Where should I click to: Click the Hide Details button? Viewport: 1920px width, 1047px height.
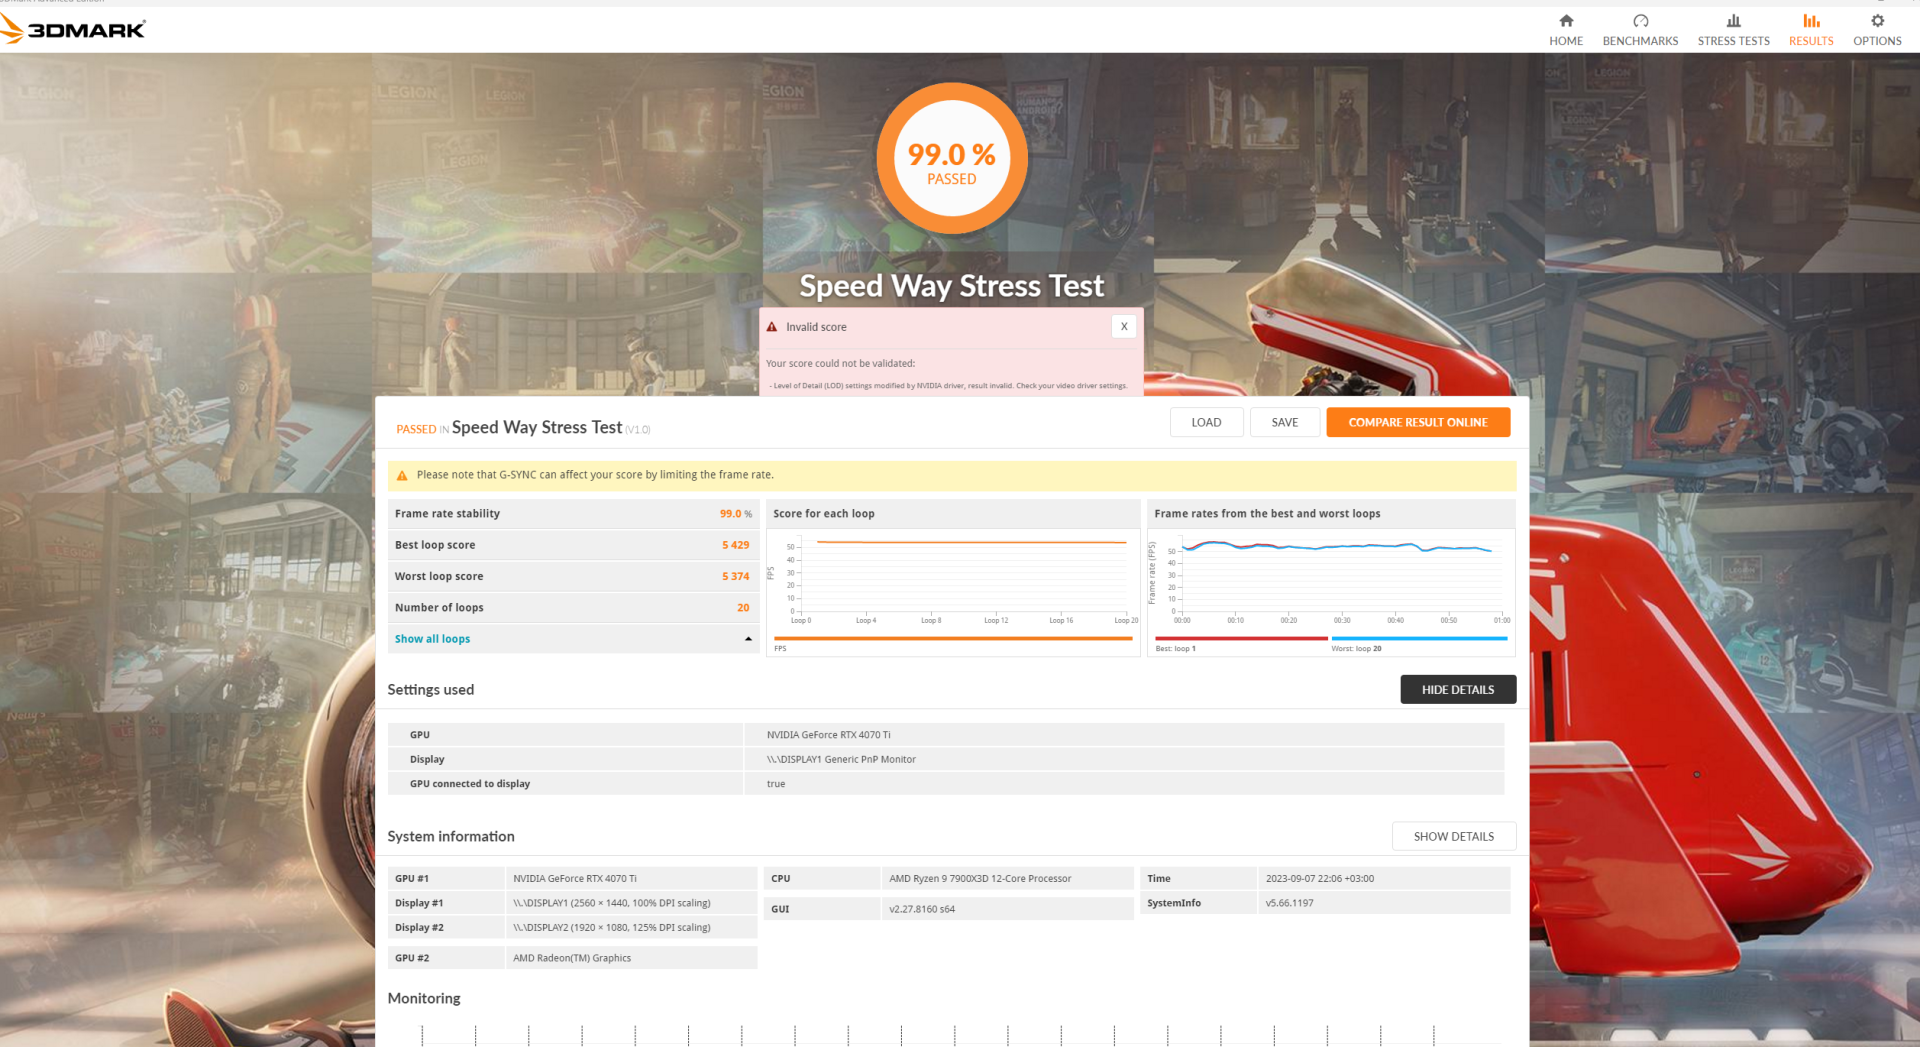[x=1458, y=689]
